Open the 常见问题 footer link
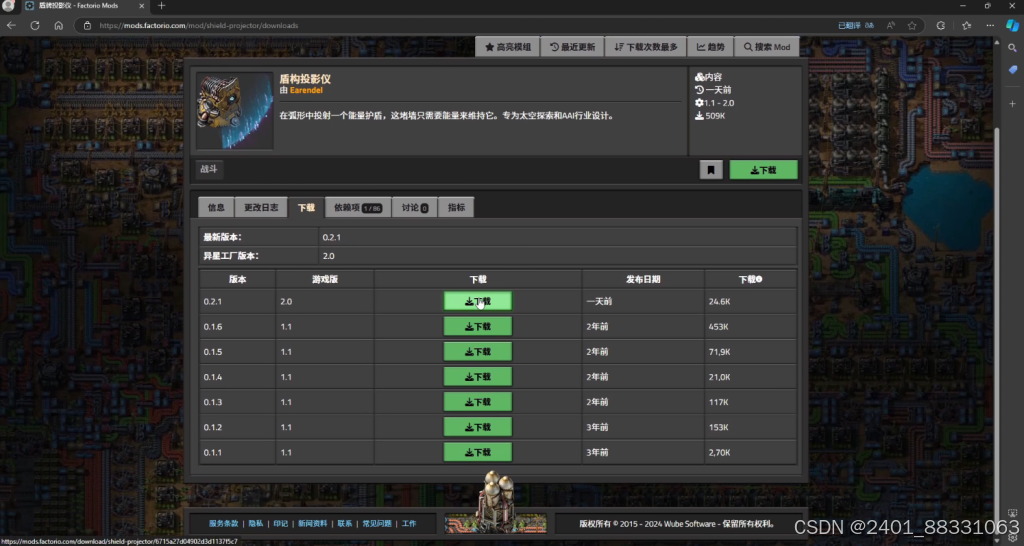Screen dimensions: 1024x546 [x=377, y=524]
